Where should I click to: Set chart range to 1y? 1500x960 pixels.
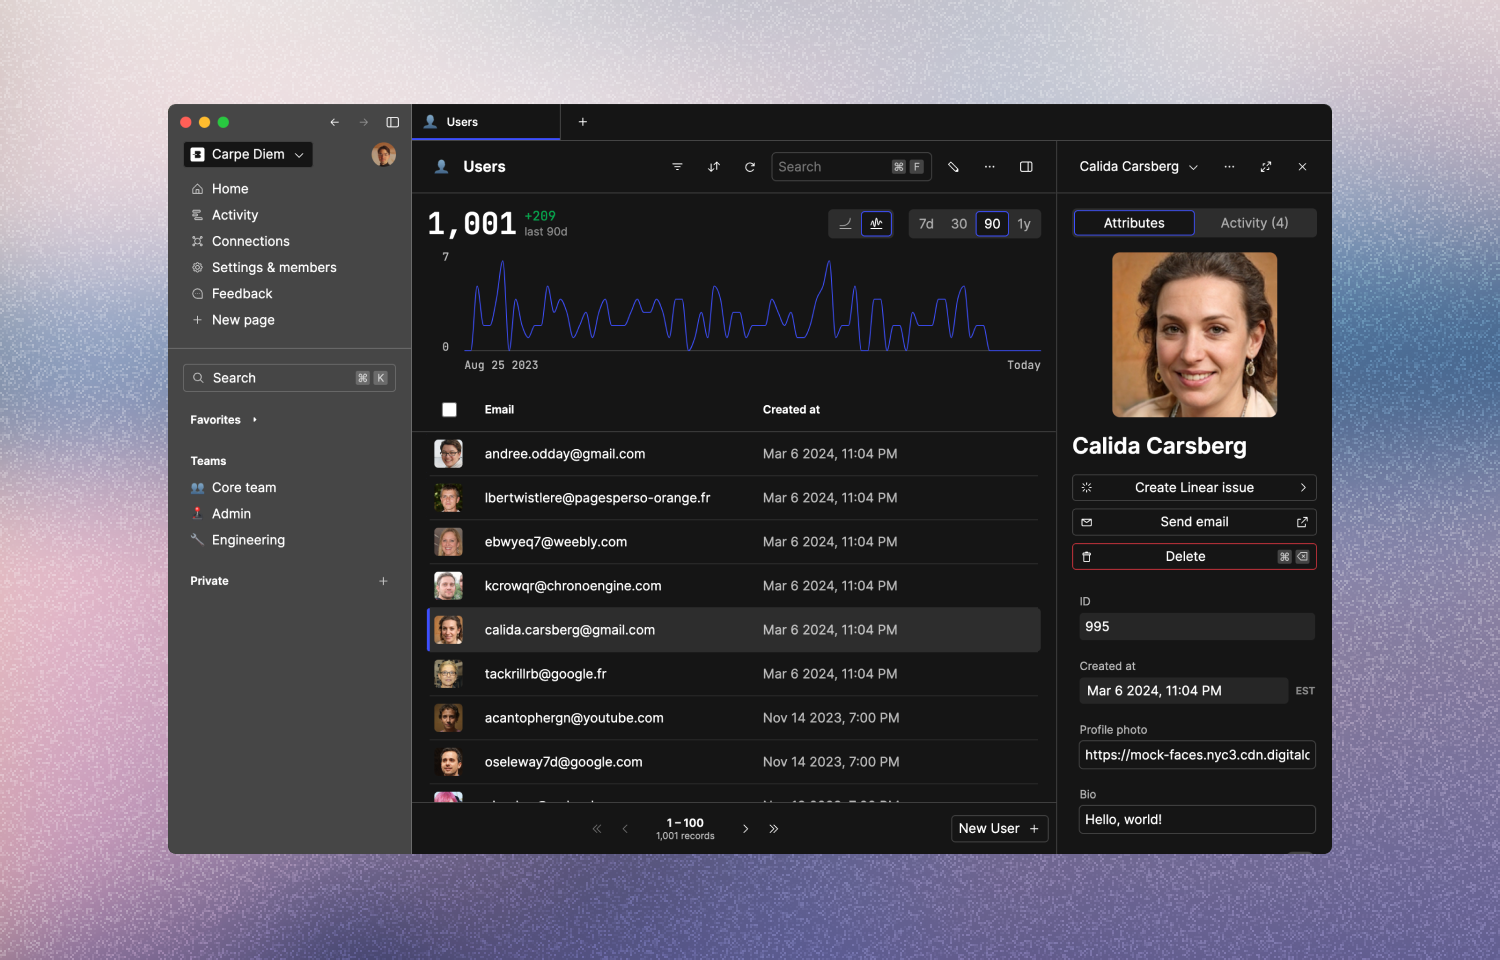click(x=1024, y=224)
